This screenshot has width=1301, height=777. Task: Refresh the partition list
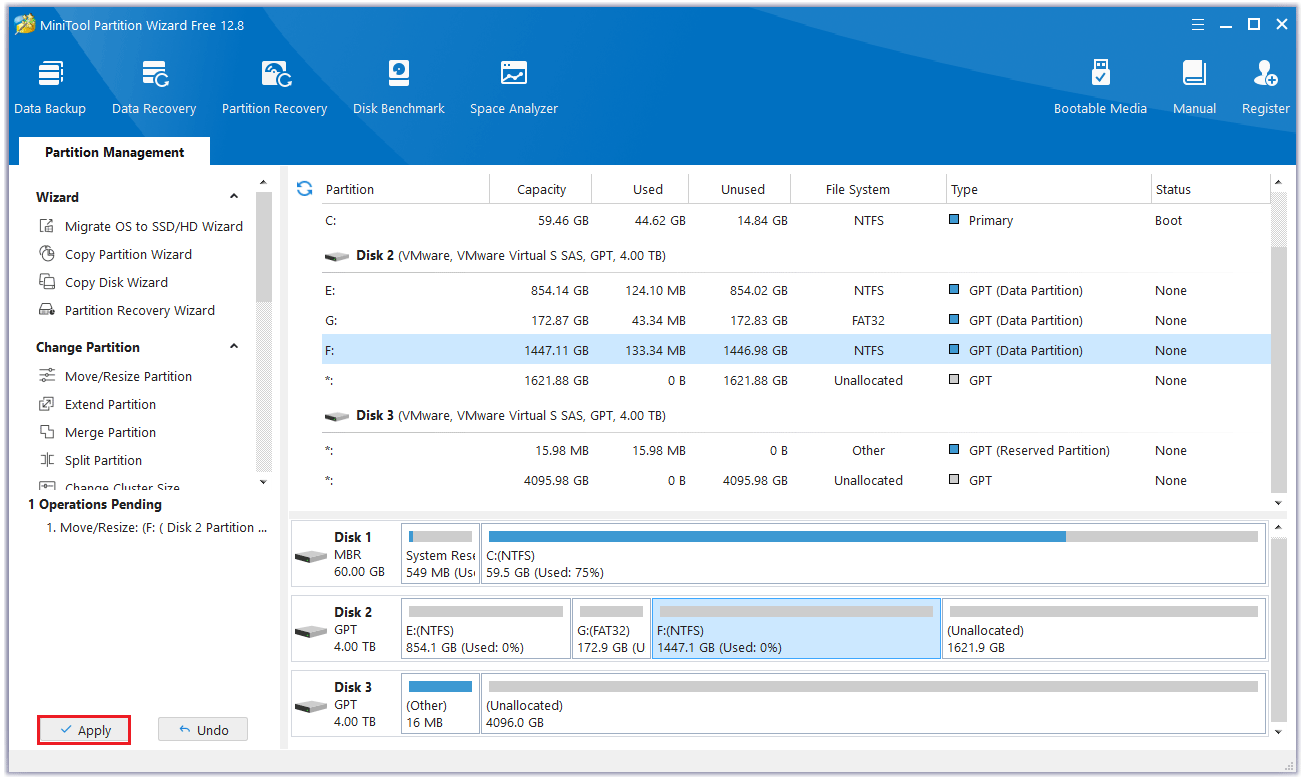coord(305,188)
